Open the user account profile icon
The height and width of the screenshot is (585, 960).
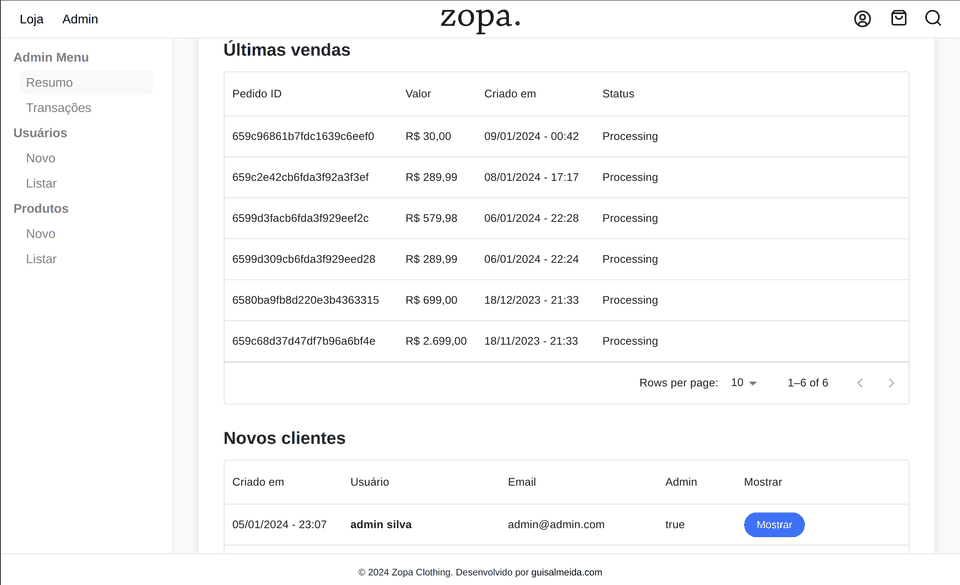(862, 18)
